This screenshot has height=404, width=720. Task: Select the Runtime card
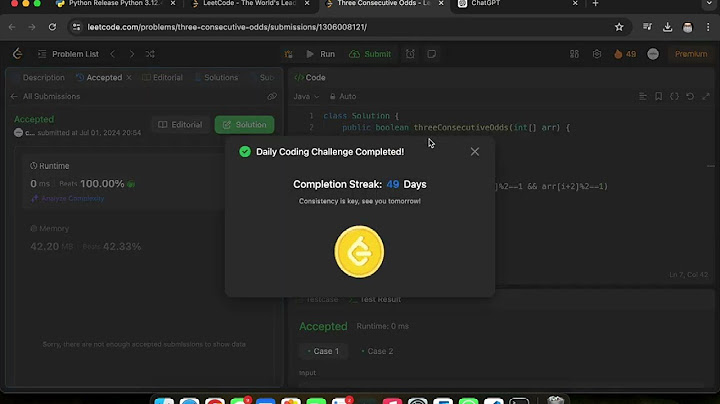click(x=125, y=183)
